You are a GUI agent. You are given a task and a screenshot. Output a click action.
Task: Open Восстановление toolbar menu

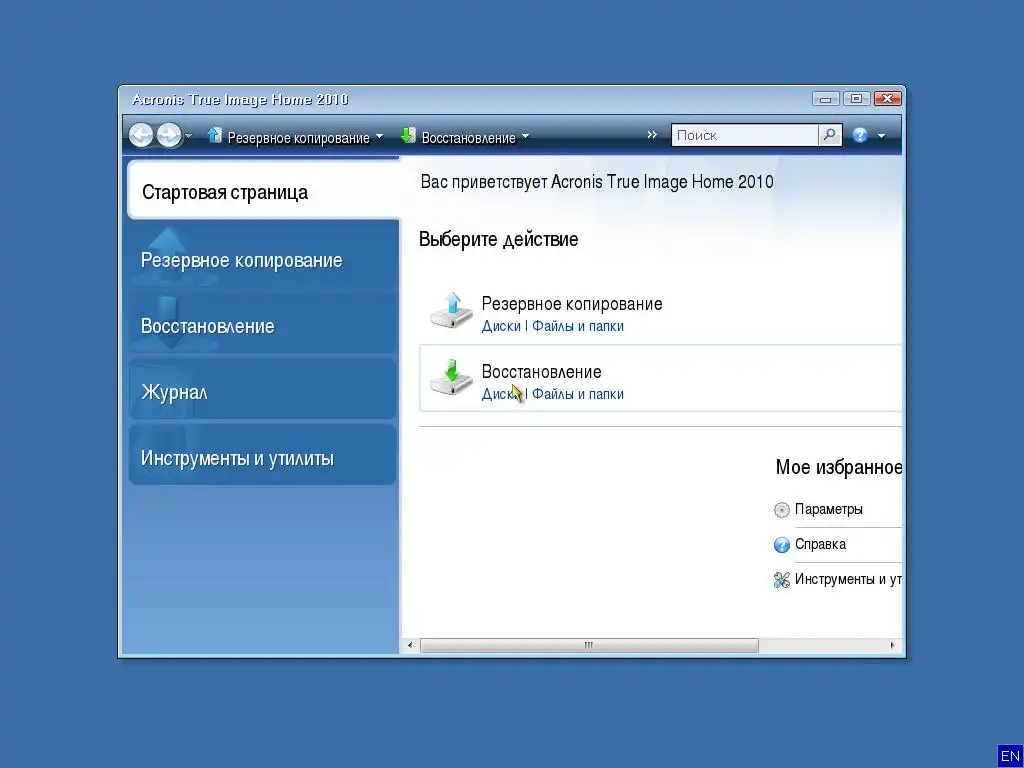(x=468, y=138)
